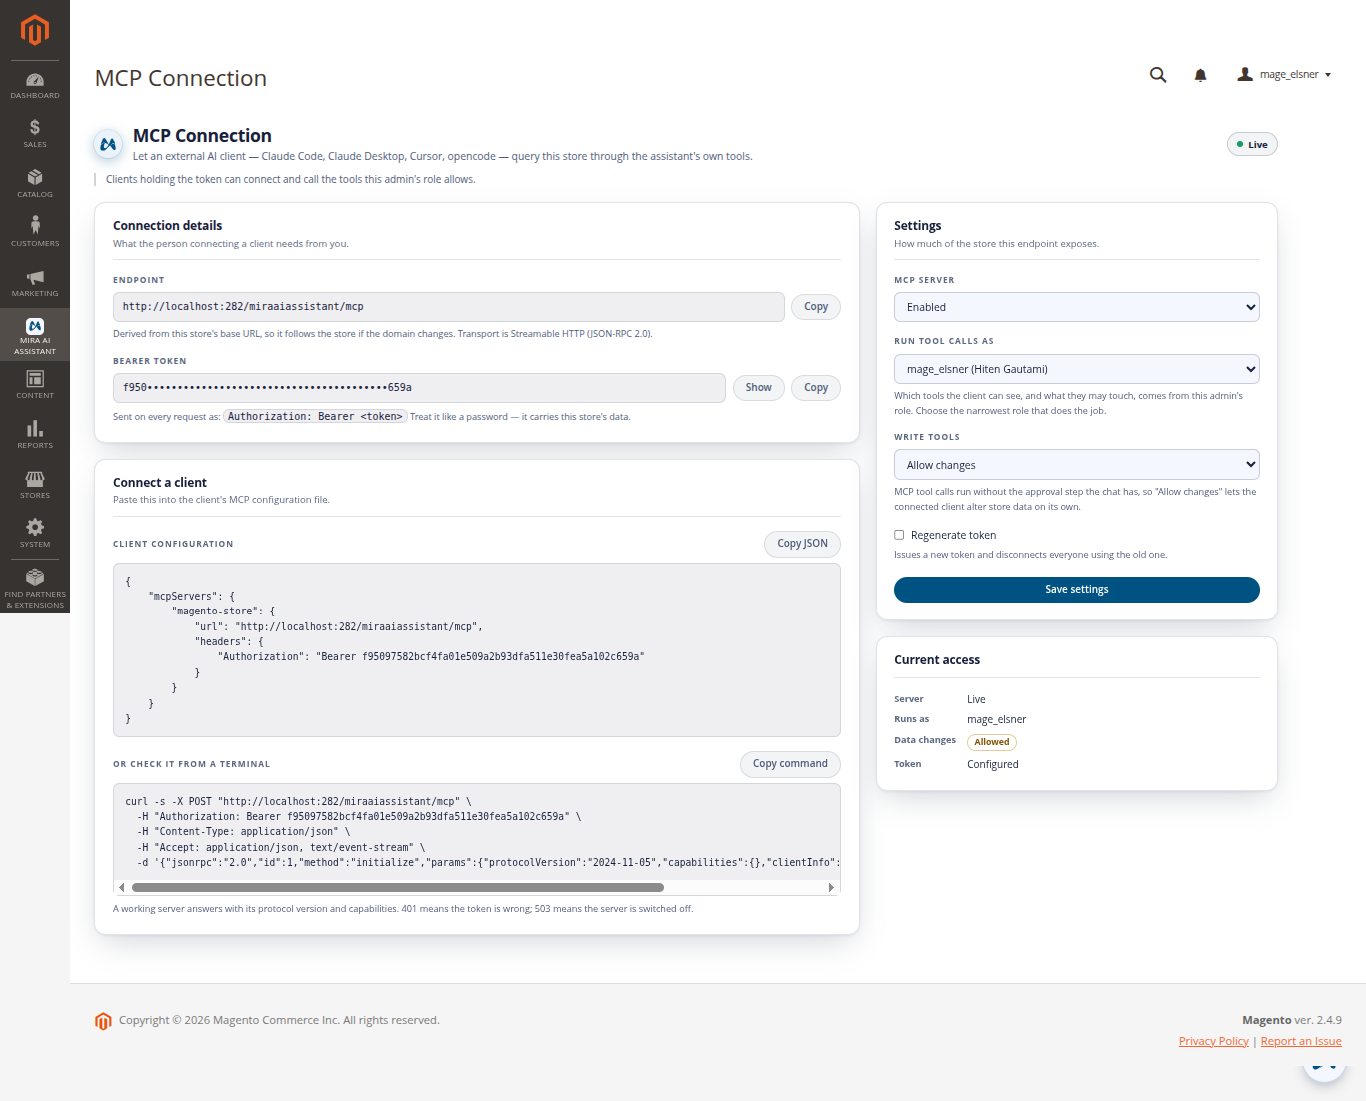Open the Report an Issue link
The height and width of the screenshot is (1101, 1366).
click(x=1301, y=1041)
